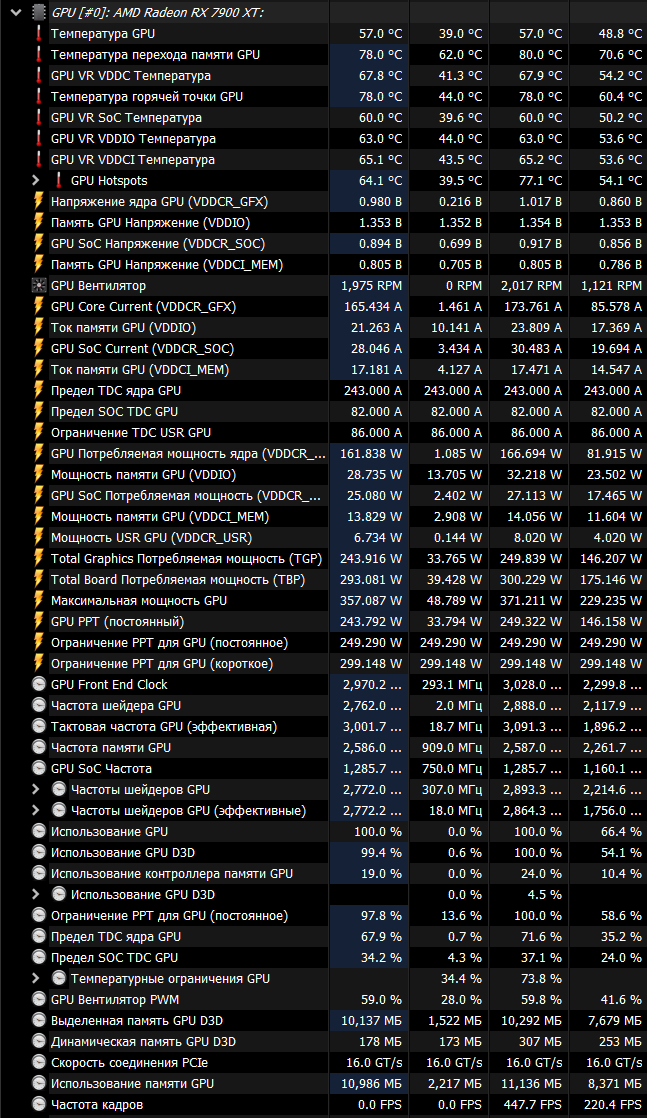The width and height of the screenshot is (647, 1118).
Task: Click lightning icon of GPU PPT (постоянный)
Action: (39, 622)
